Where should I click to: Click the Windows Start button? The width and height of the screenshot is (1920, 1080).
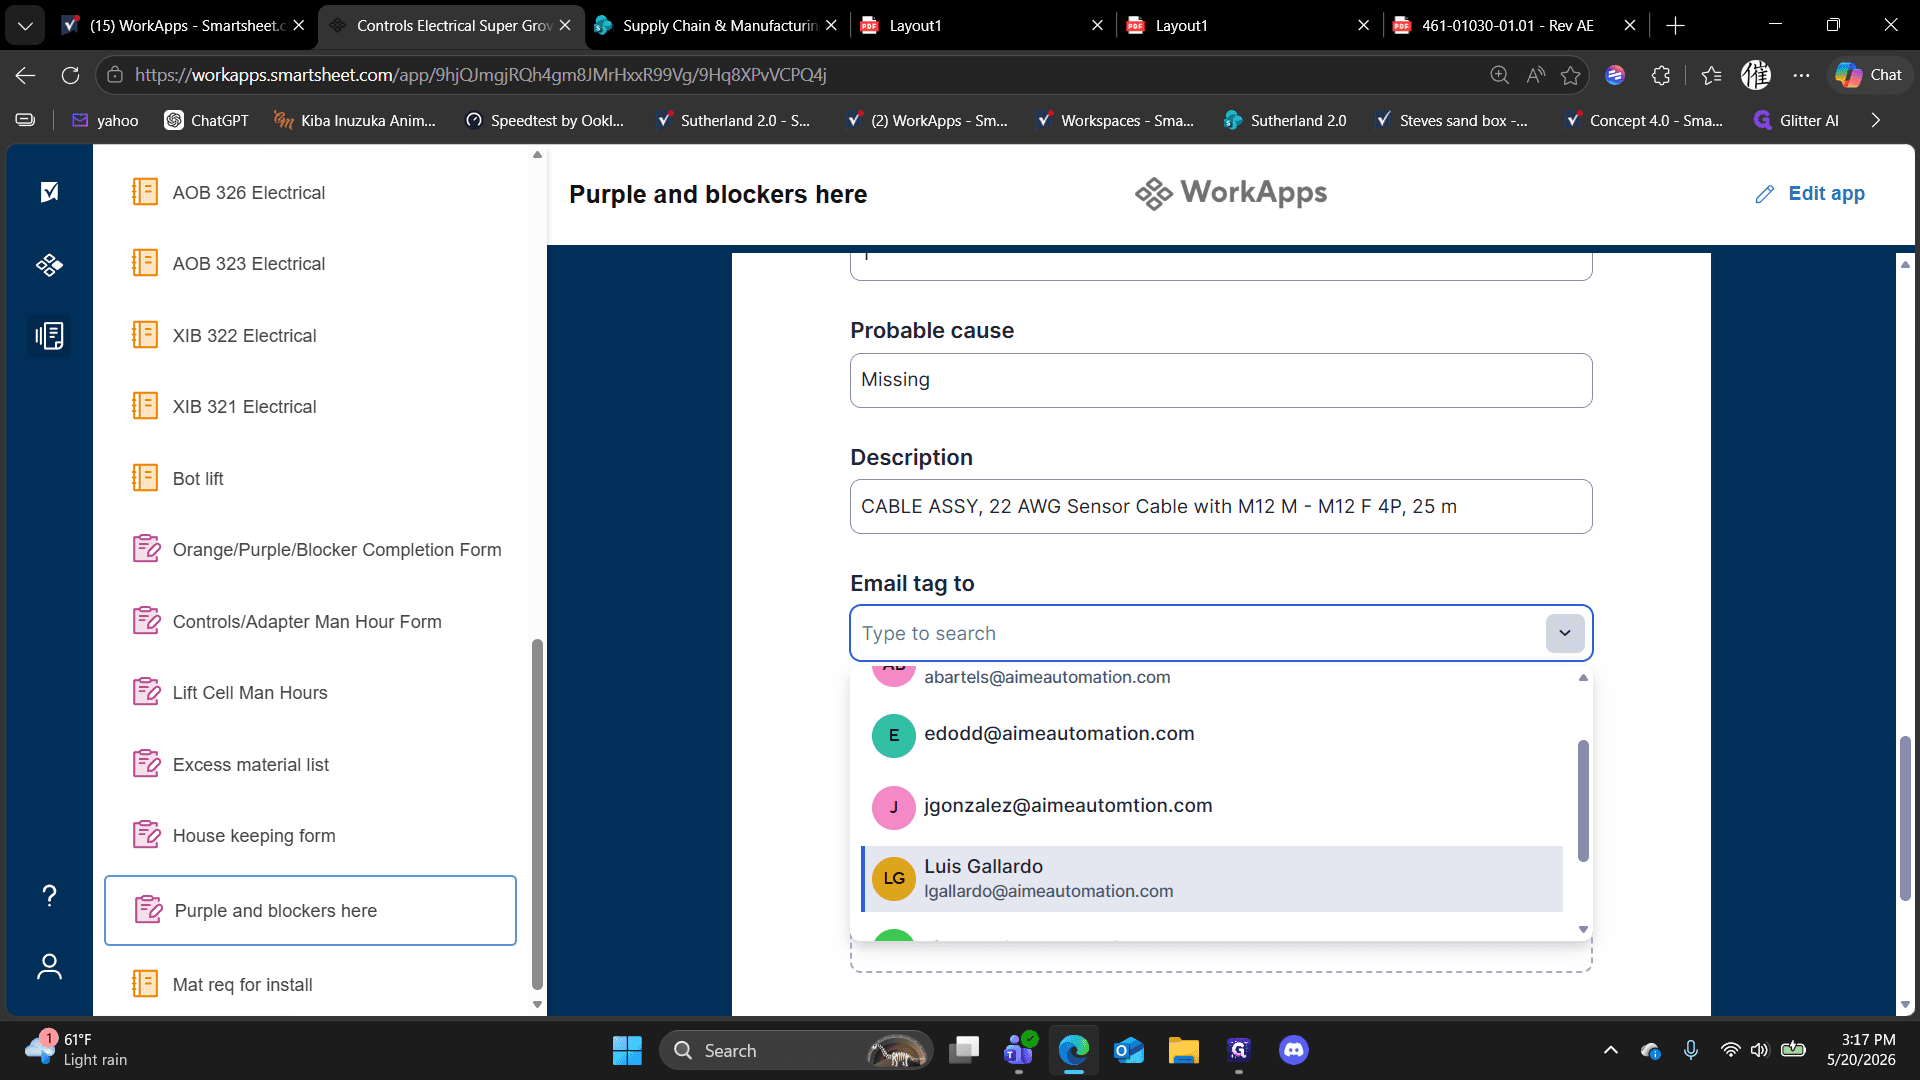627,1050
